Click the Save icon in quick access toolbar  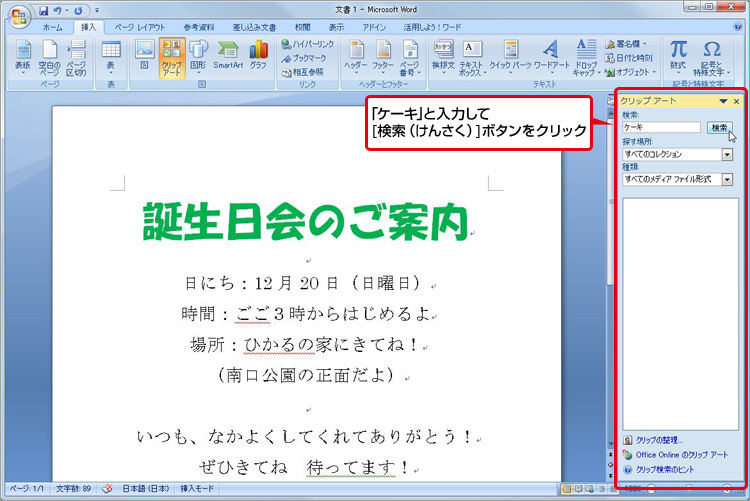pos(44,10)
